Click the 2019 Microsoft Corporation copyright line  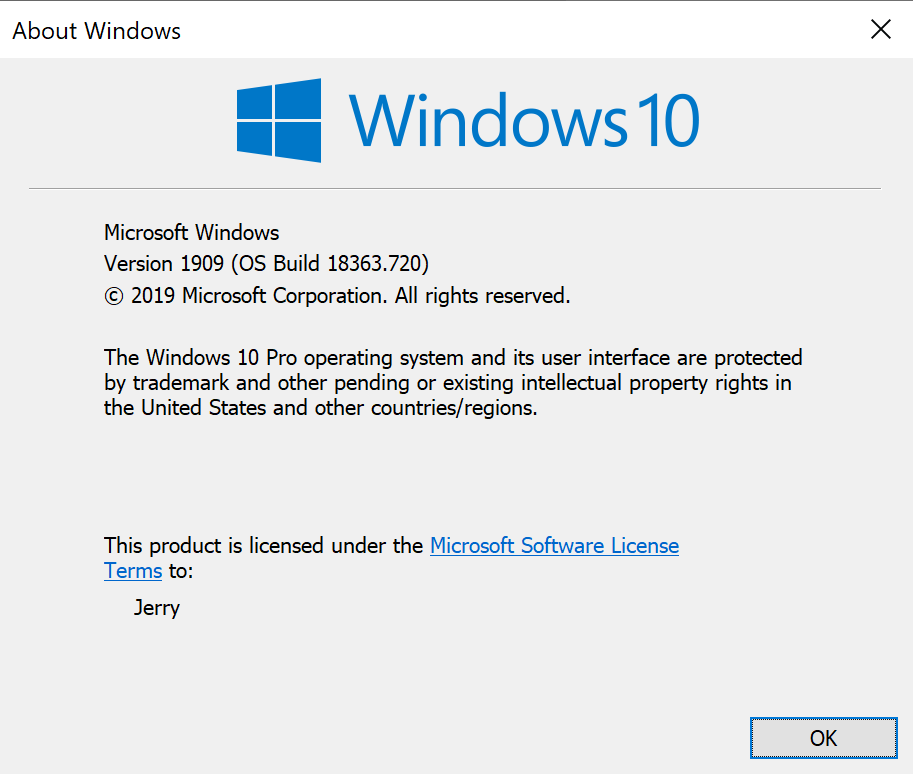tap(337, 296)
